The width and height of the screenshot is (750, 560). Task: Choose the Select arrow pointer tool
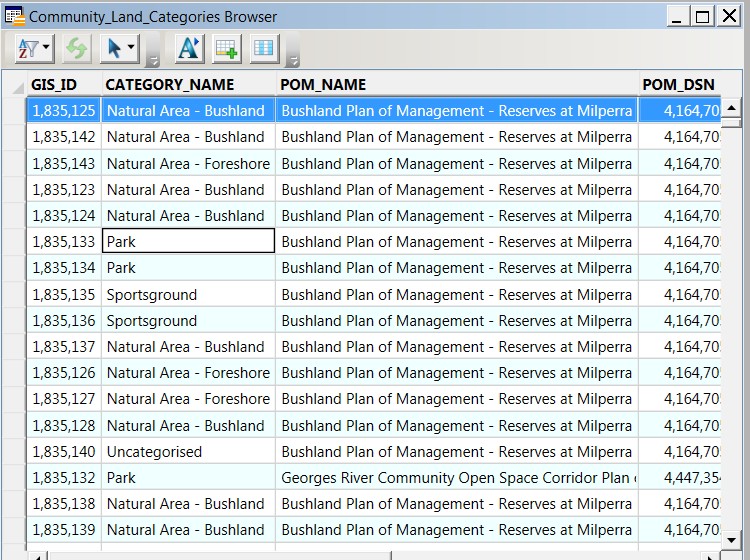(x=115, y=48)
